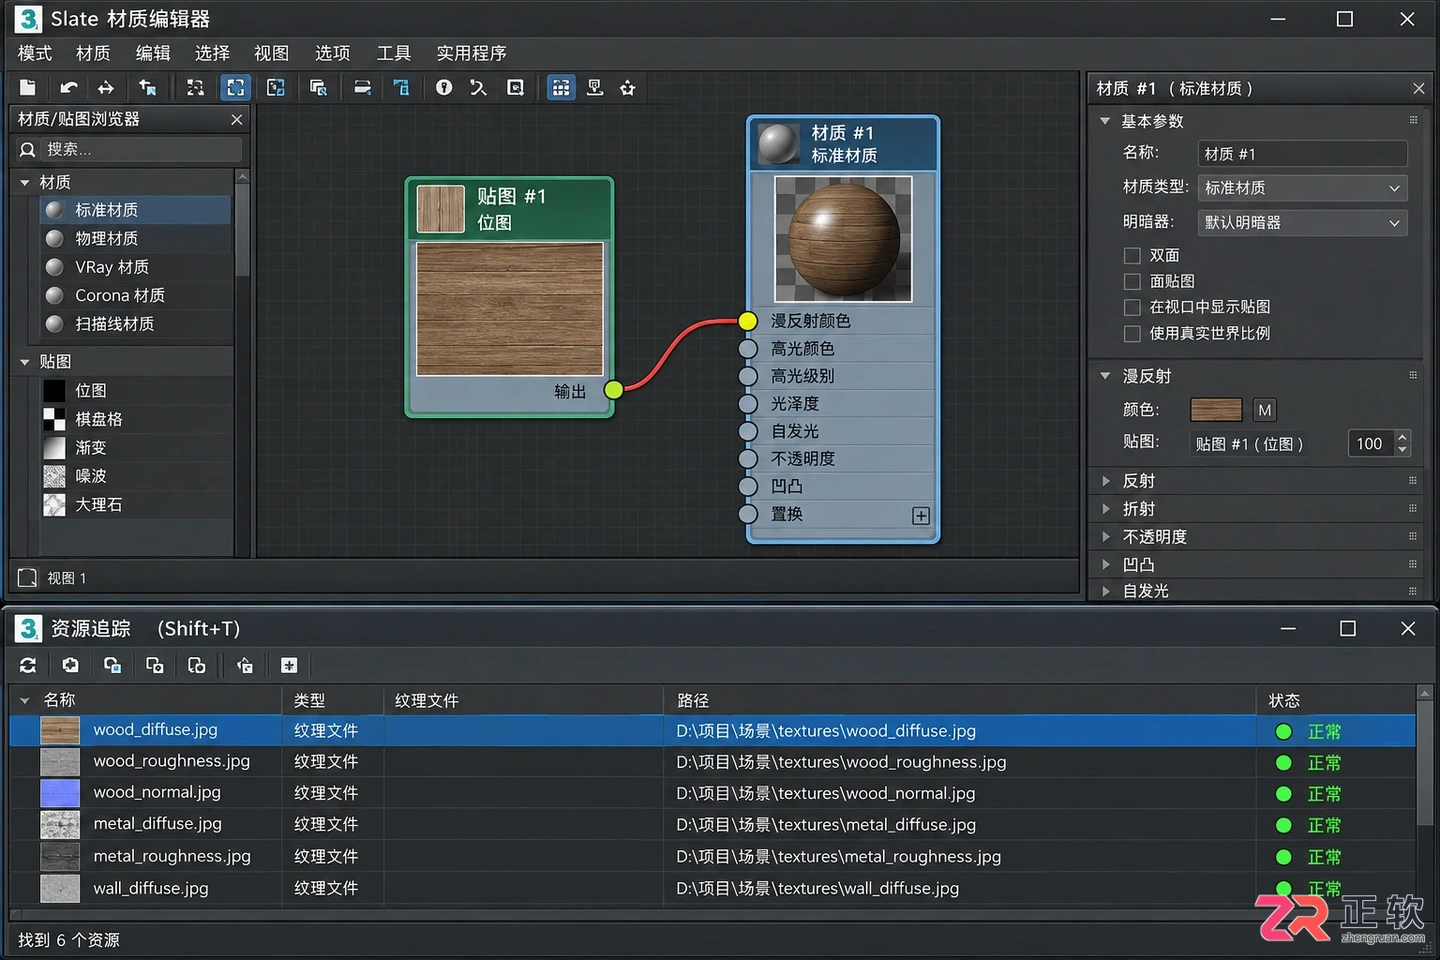
Task: Click the noise icon beside 噪波
Action: pyautogui.click(x=54, y=476)
